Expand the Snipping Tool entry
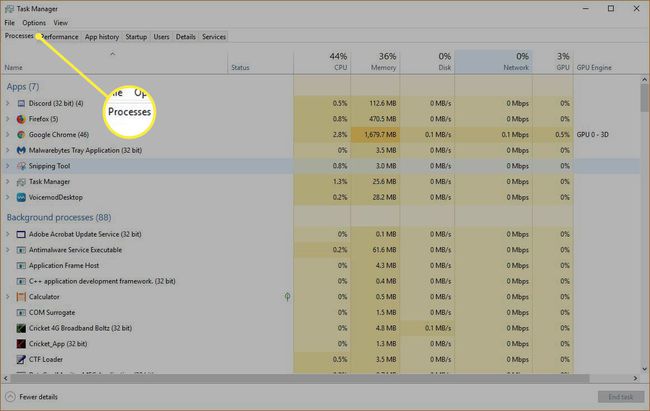Screen dimensions: 650x411 pos(7,166)
